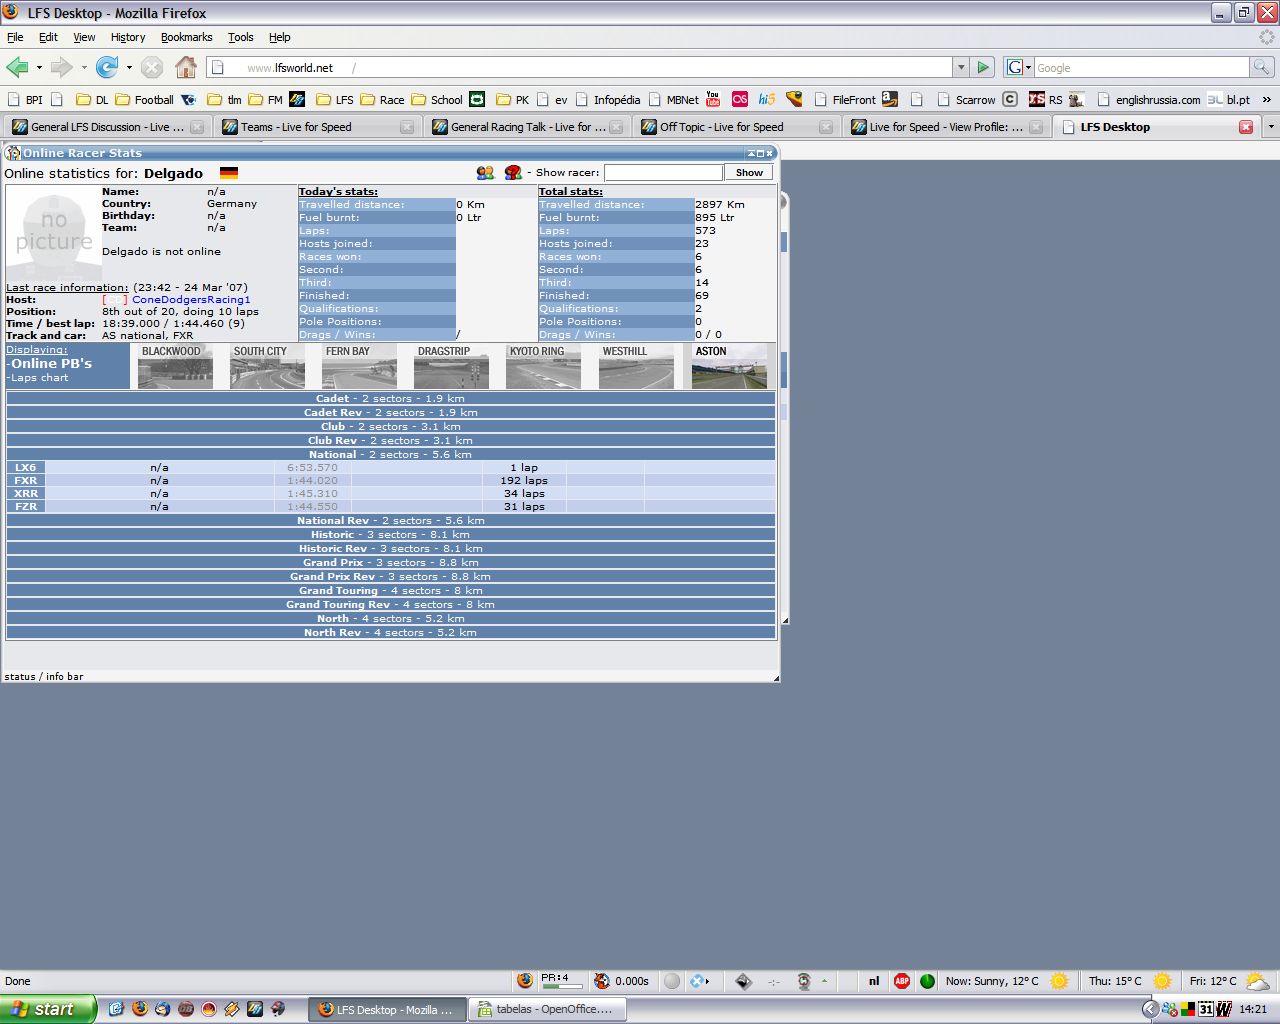Screen dimensions: 1280x1024
Task: Collapse the National configuration row
Action: tap(391, 454)
